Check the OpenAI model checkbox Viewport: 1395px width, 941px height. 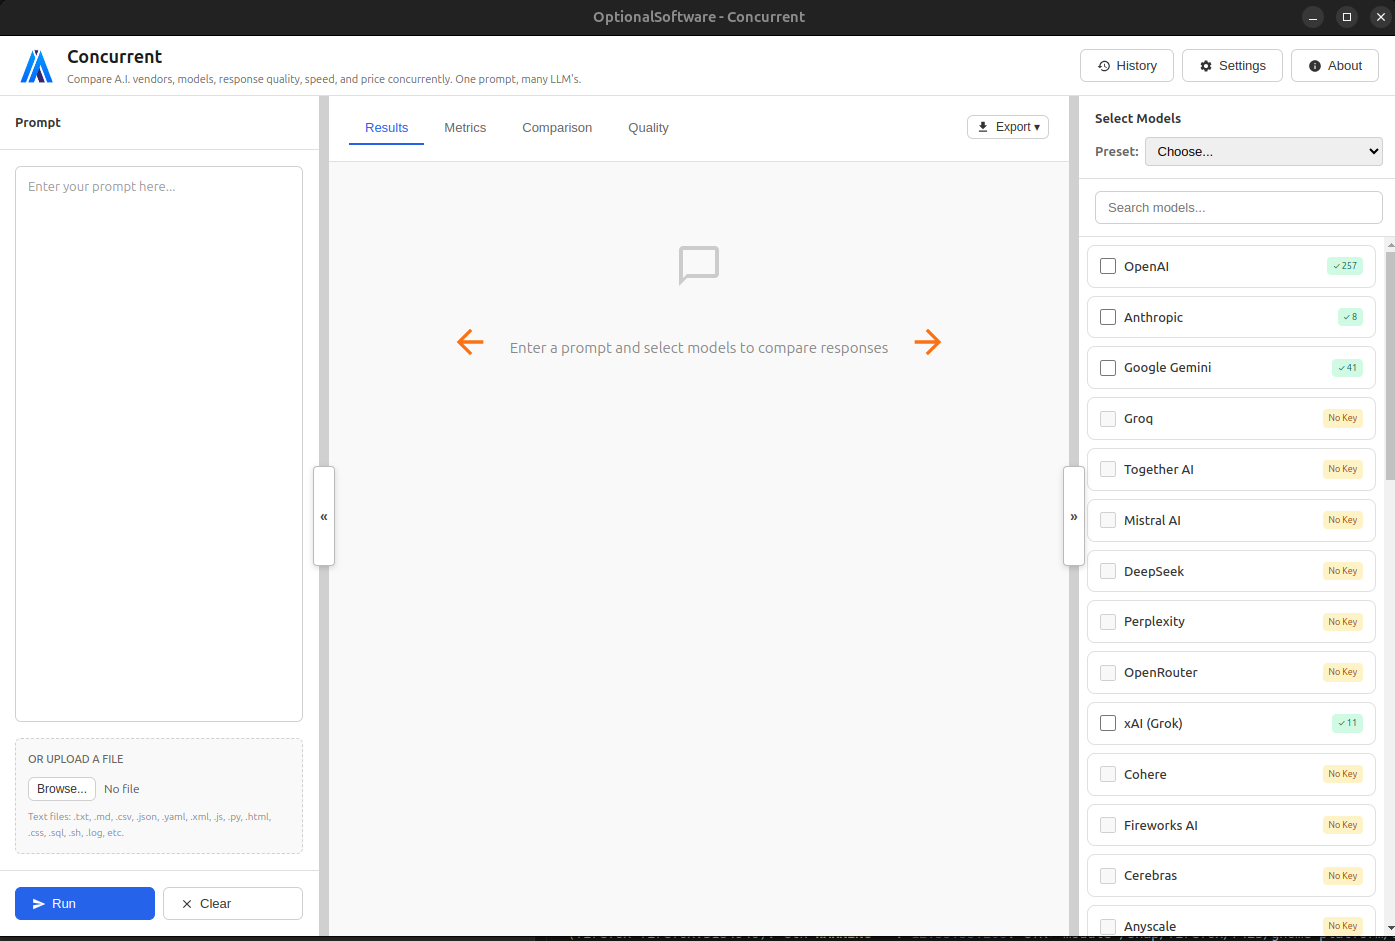point(1107,266)
